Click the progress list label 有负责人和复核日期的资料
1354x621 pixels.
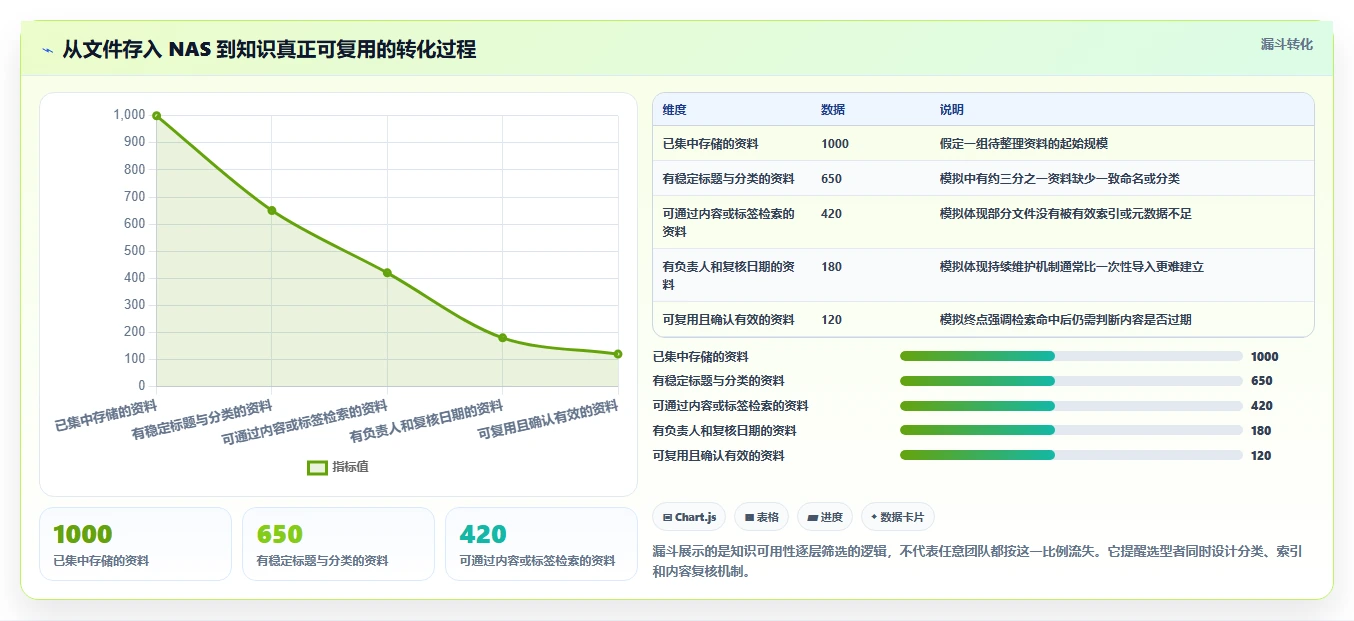tap(724, 431)
